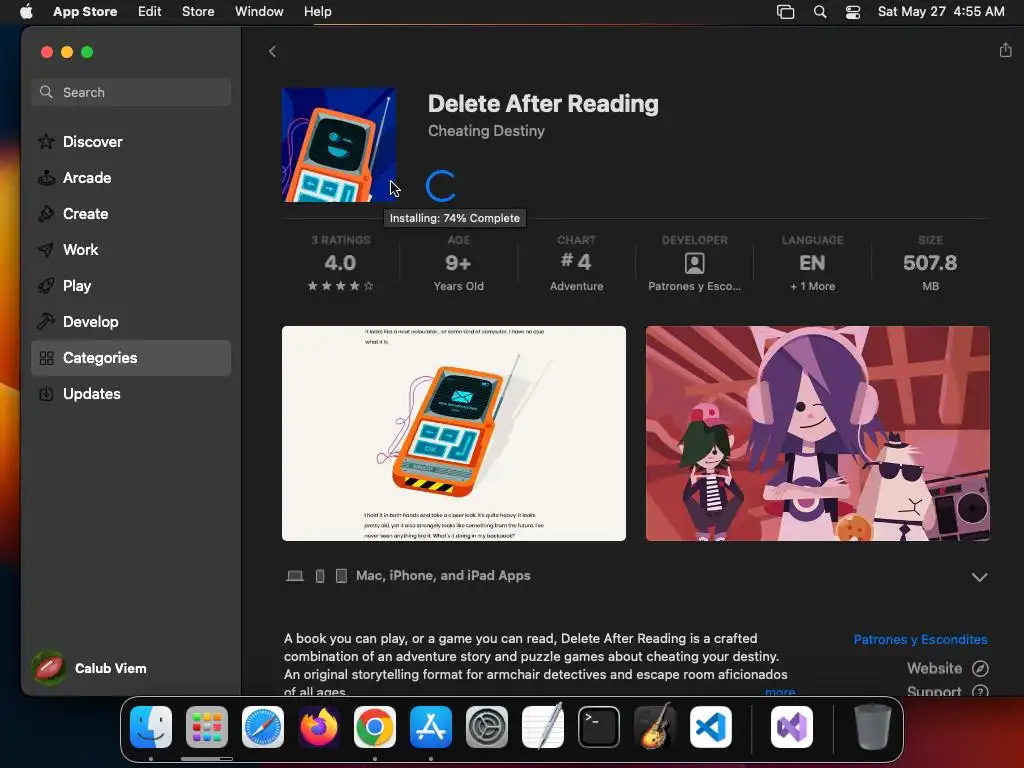Click the iPhone device icon
1024x768 pixels.
point(320,575)
